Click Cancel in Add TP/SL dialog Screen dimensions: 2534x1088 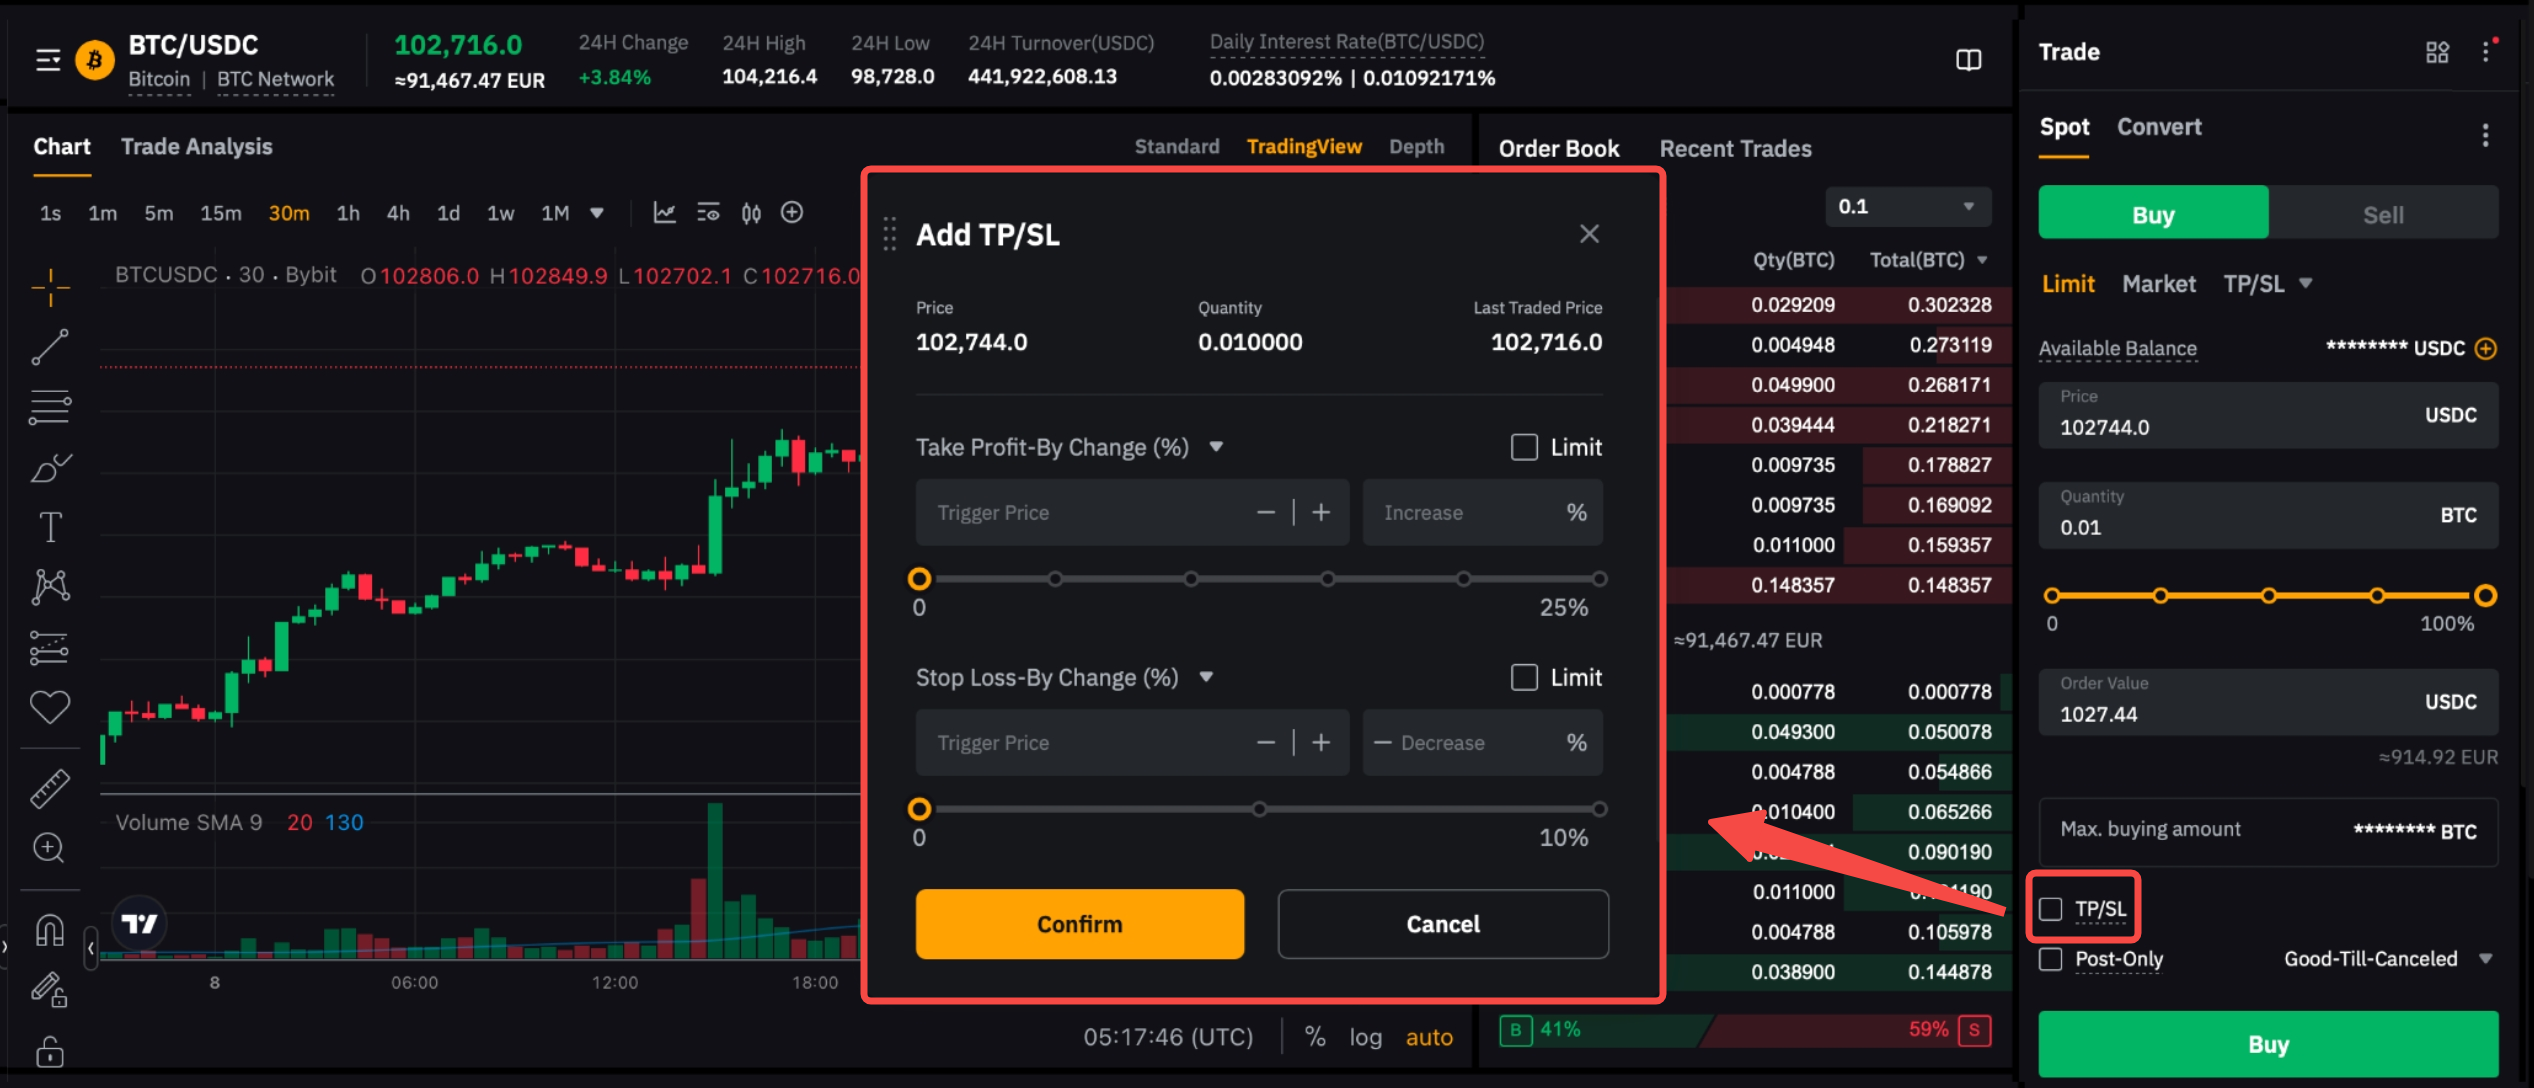[x=1442, y=924]
